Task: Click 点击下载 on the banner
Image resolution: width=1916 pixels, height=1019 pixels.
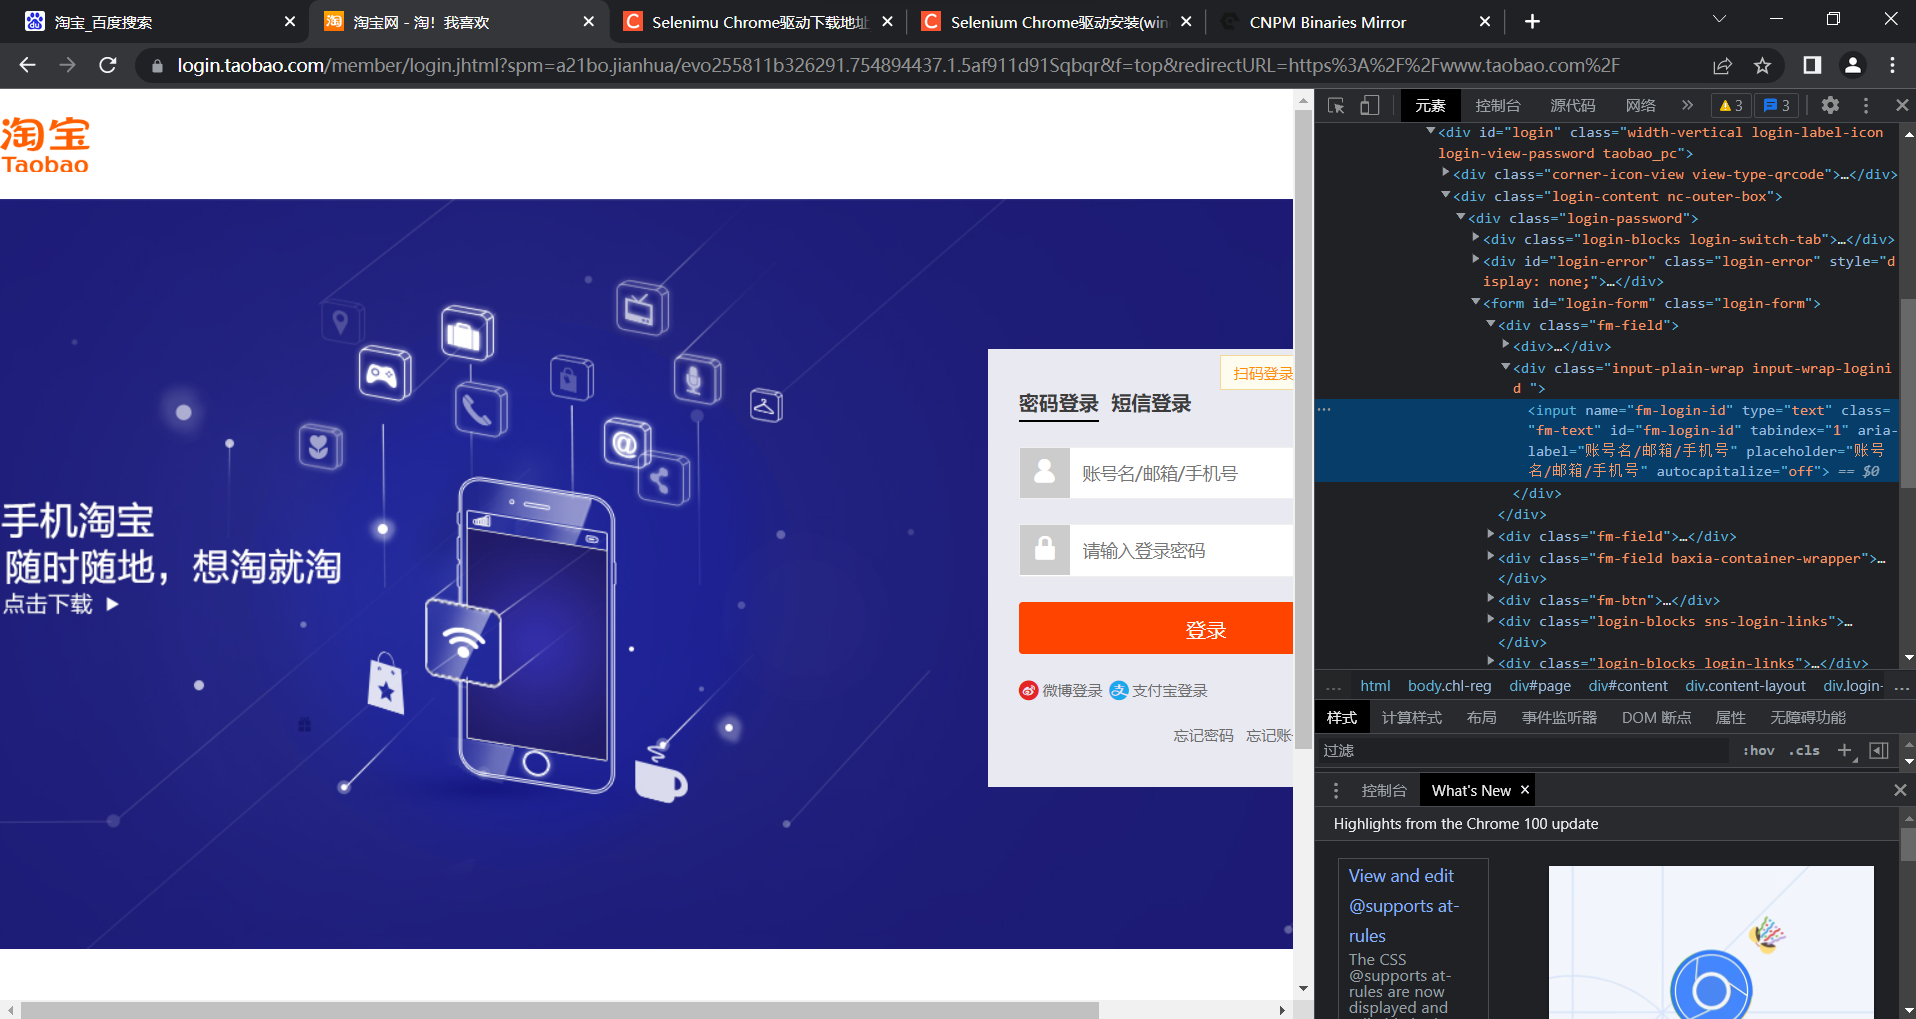Action: click(x=61, y=604)
